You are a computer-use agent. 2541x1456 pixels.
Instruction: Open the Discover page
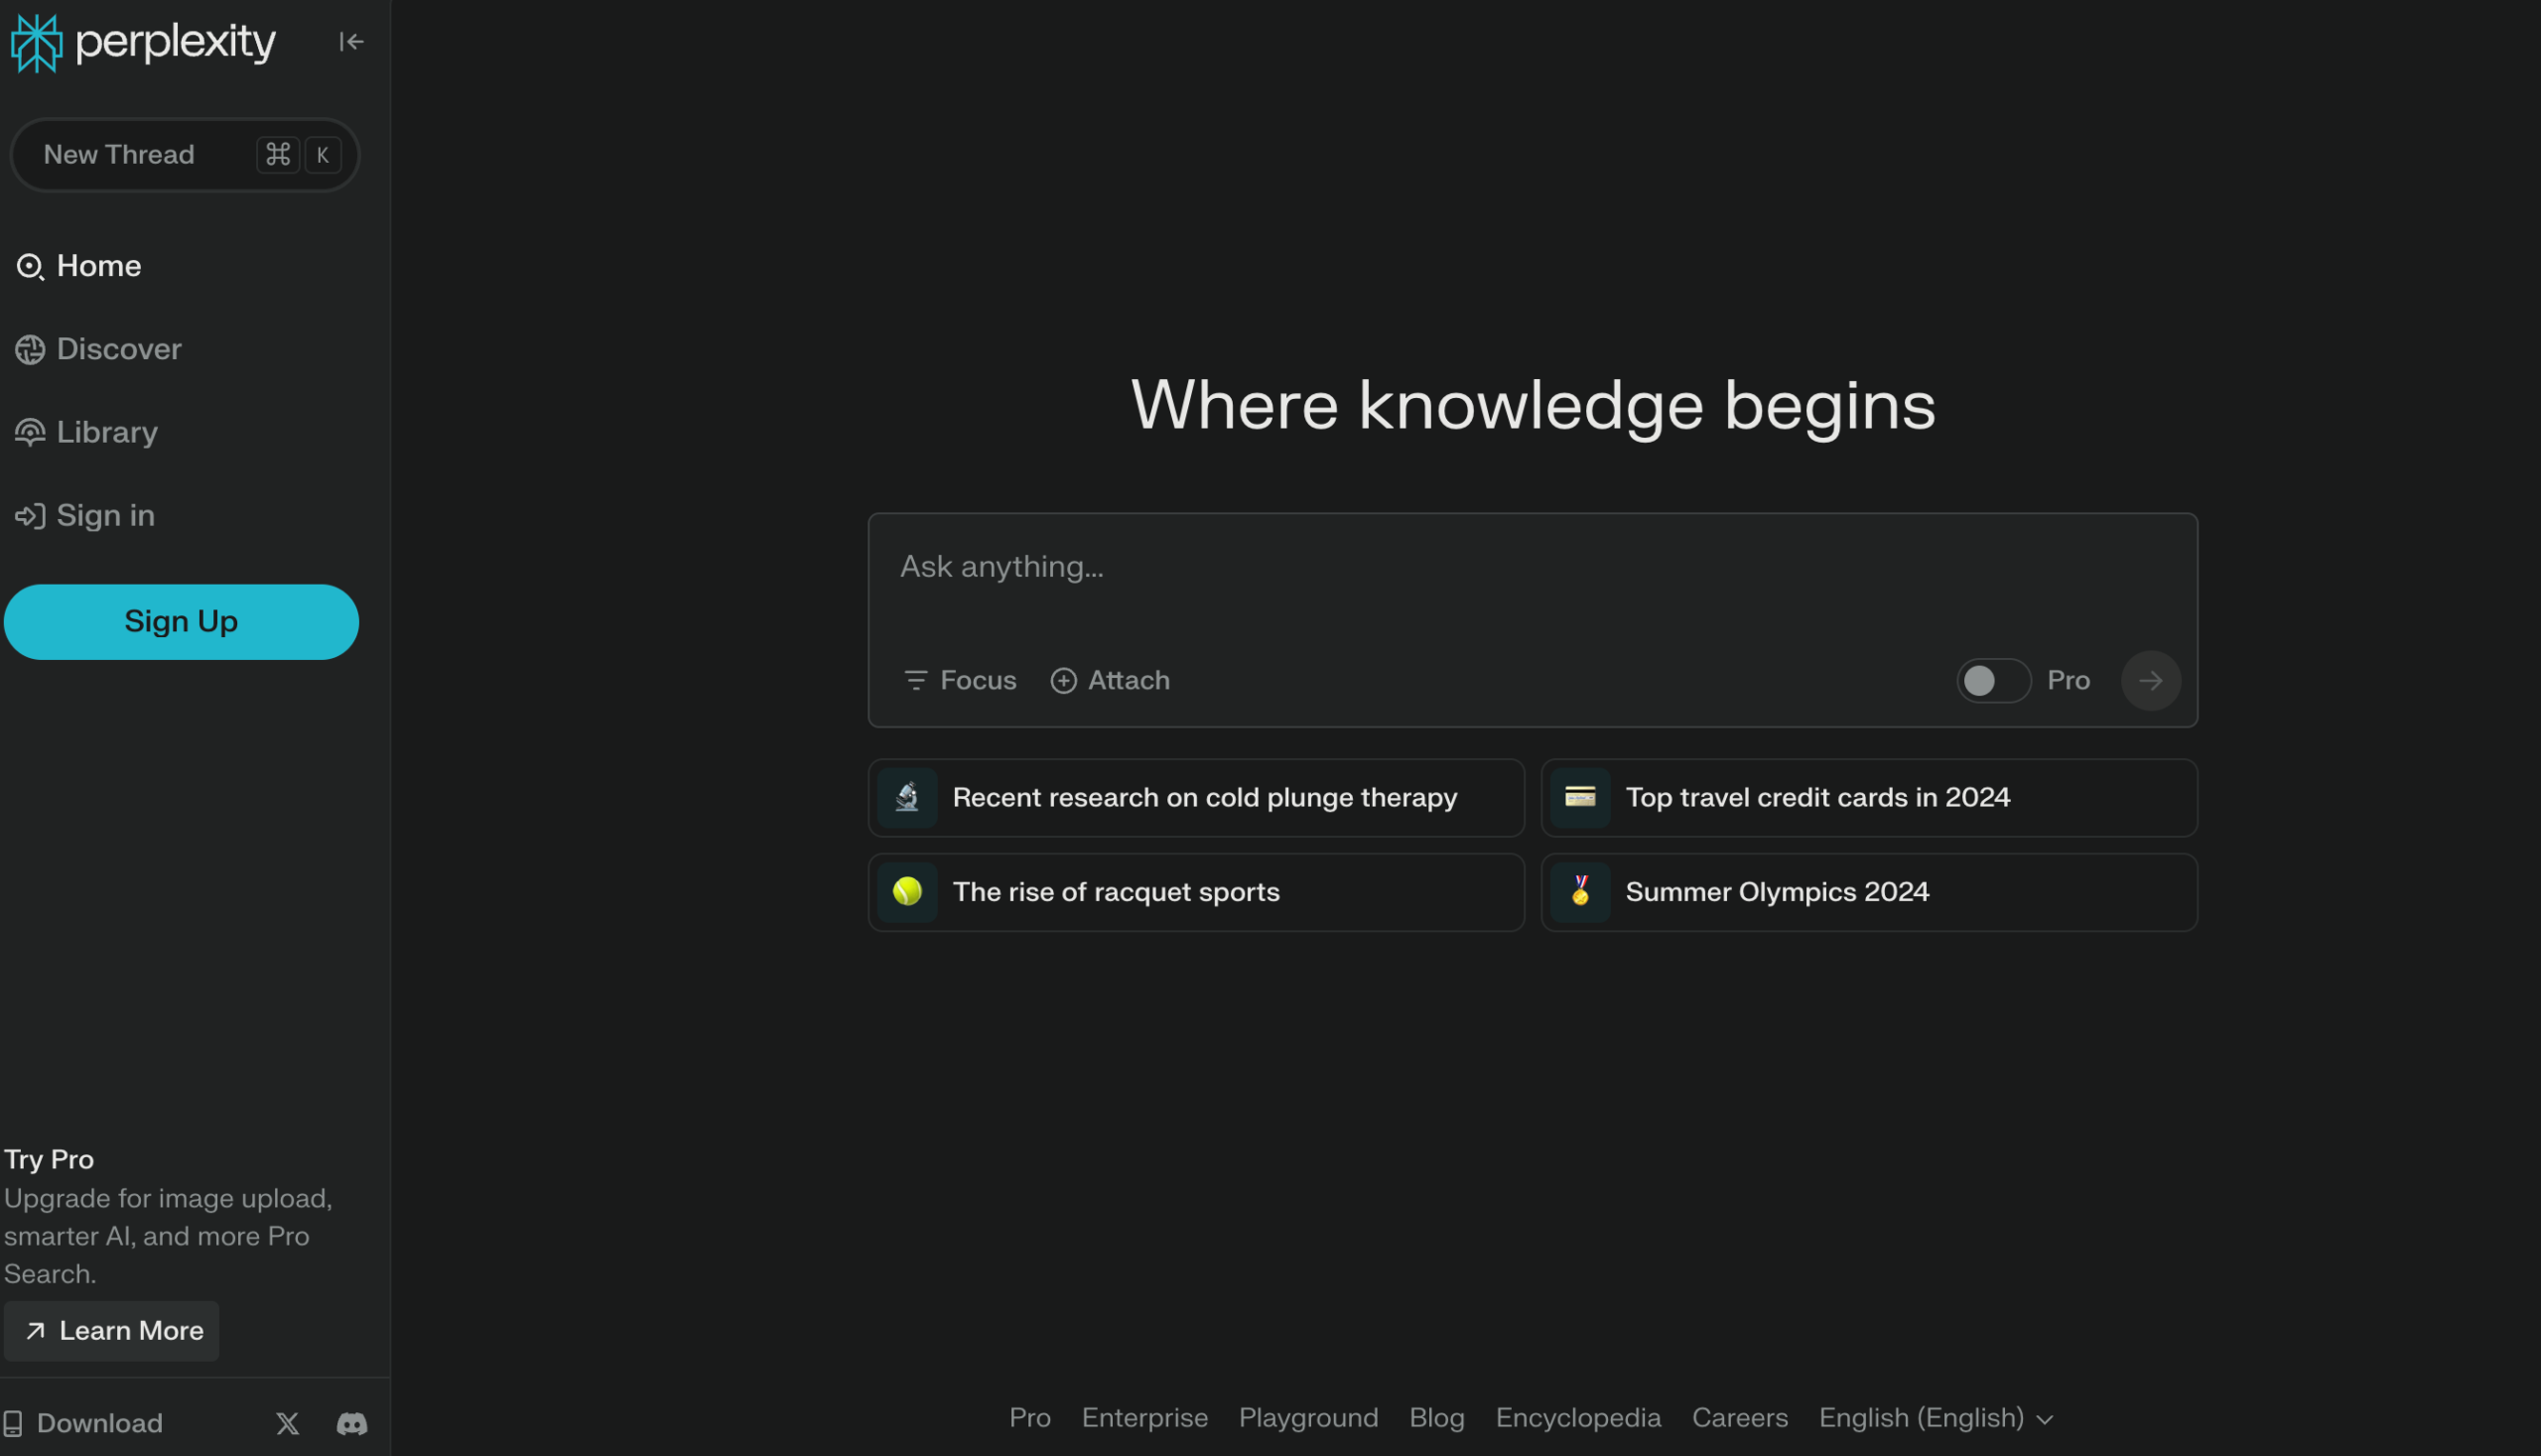(99, 349)
